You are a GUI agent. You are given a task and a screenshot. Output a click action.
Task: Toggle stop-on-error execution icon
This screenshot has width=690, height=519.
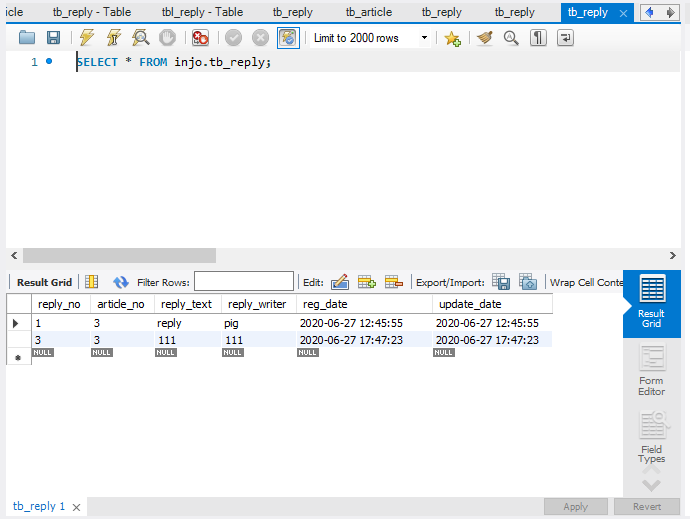(x=200, y=38)
